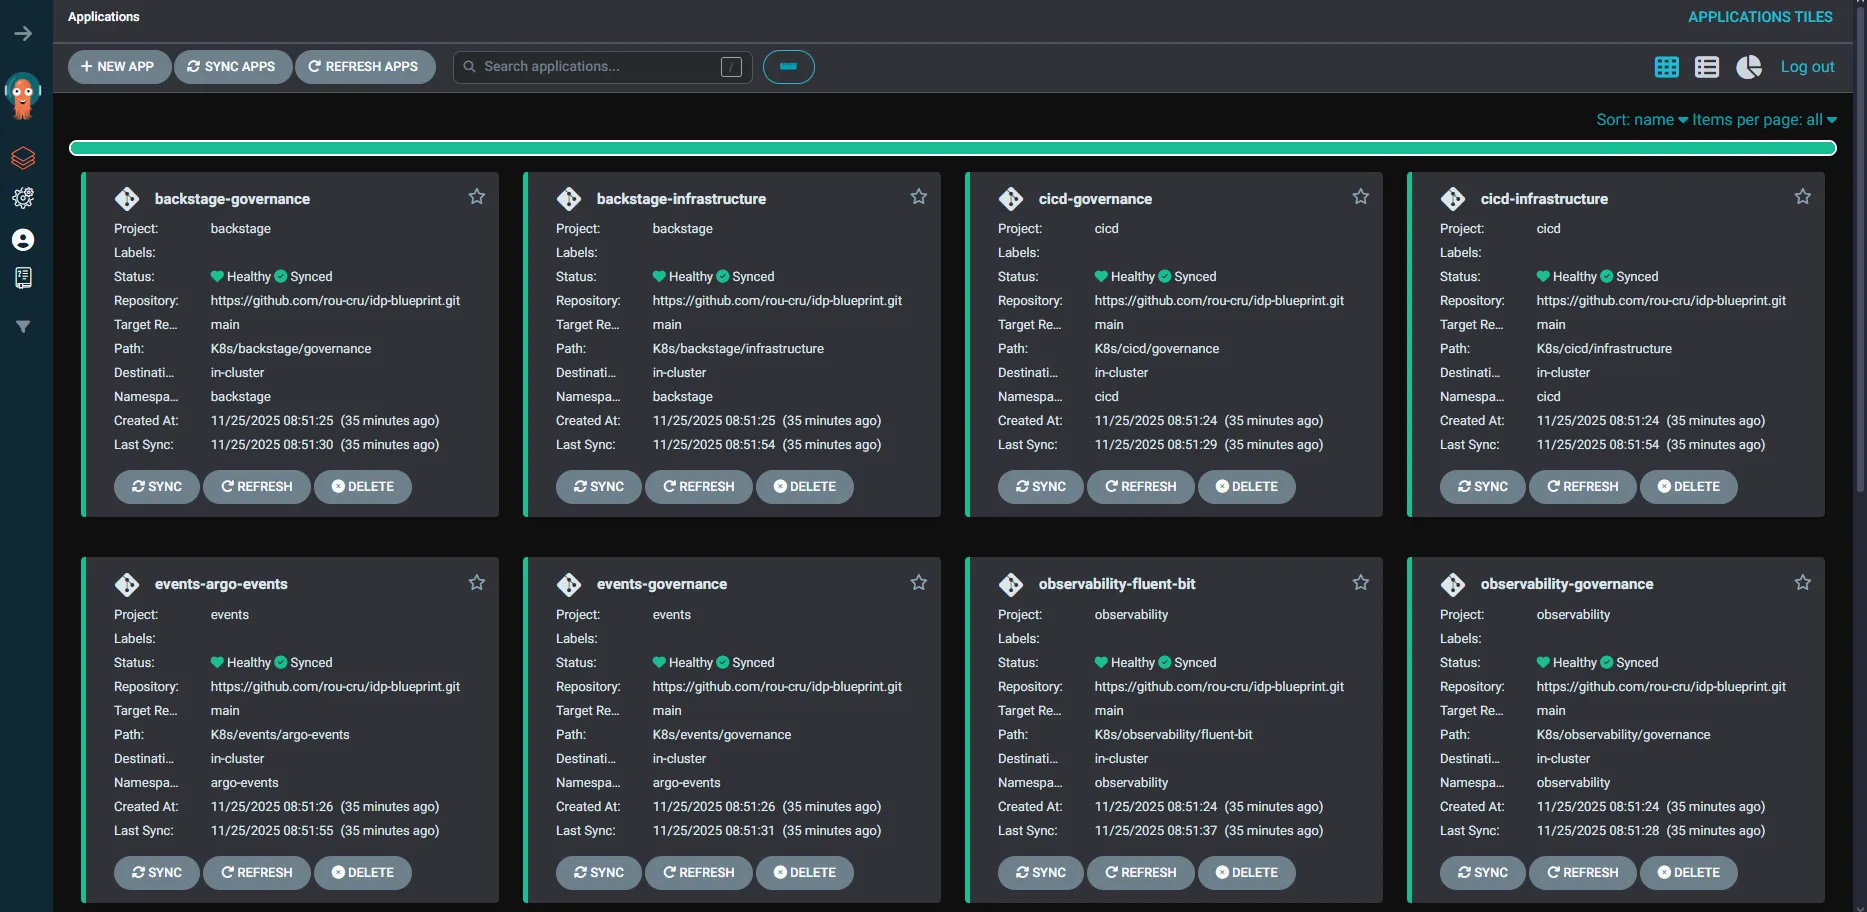Click the green application health status bar
This screenshot has height=912, width=1867.
[x=952, y=148]
